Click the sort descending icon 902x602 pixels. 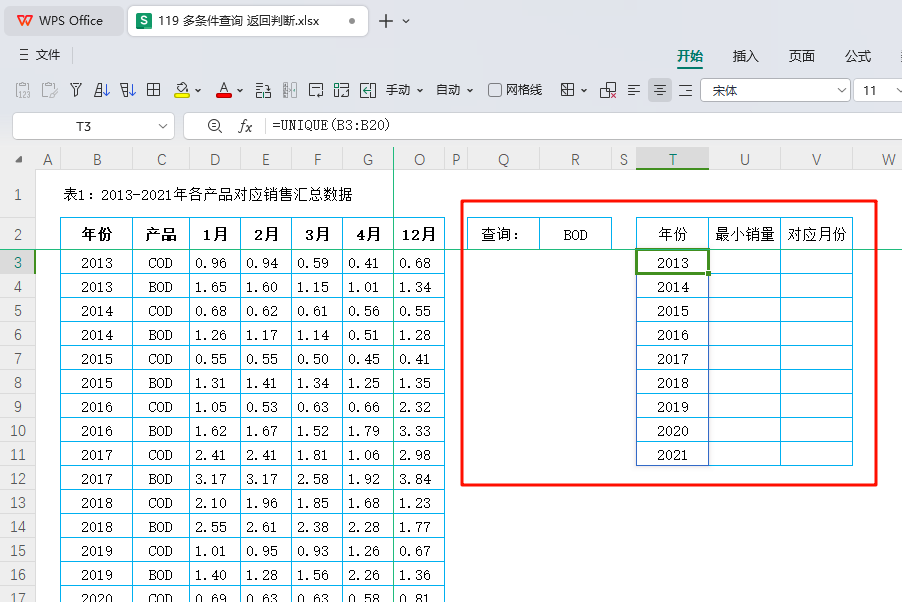click(x=128, y=90)
